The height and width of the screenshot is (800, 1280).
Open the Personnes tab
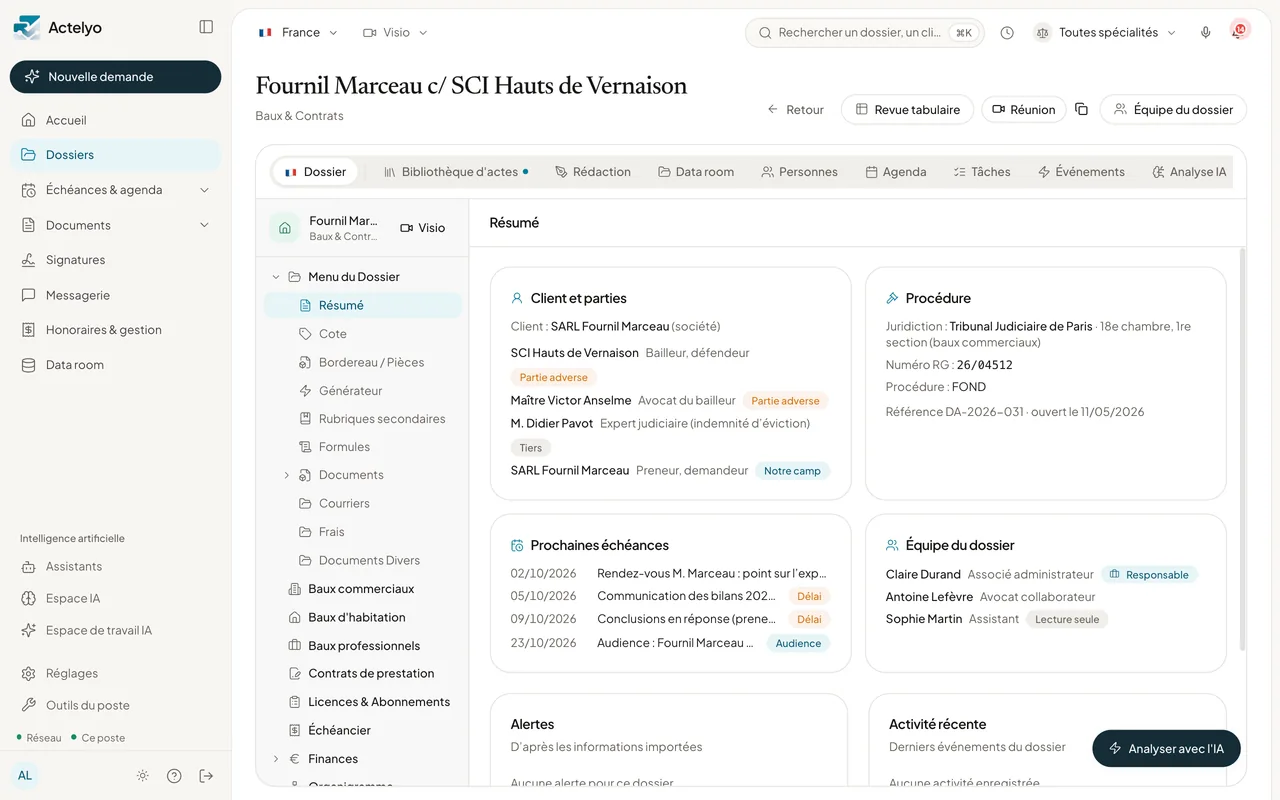coord(799,172)
